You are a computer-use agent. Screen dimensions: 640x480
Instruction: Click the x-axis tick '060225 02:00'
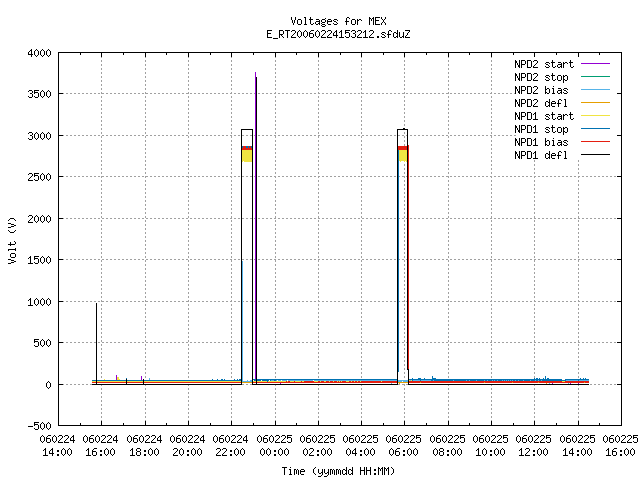318,446
